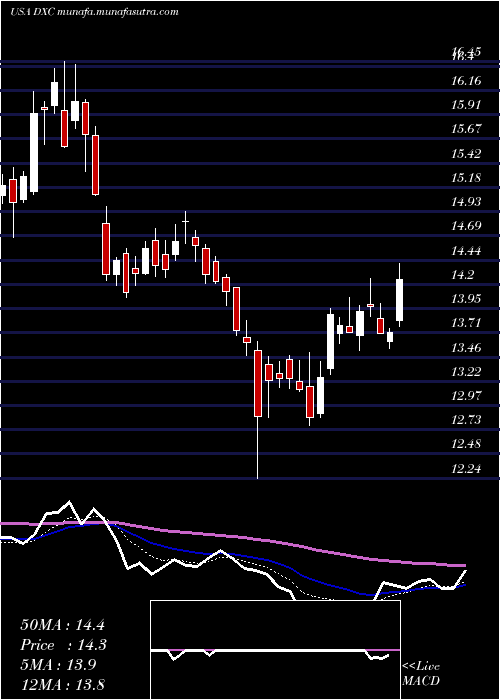The image size is (500, 700).
Task: Click the 15.91 price axis label
Action: point(466,105)
